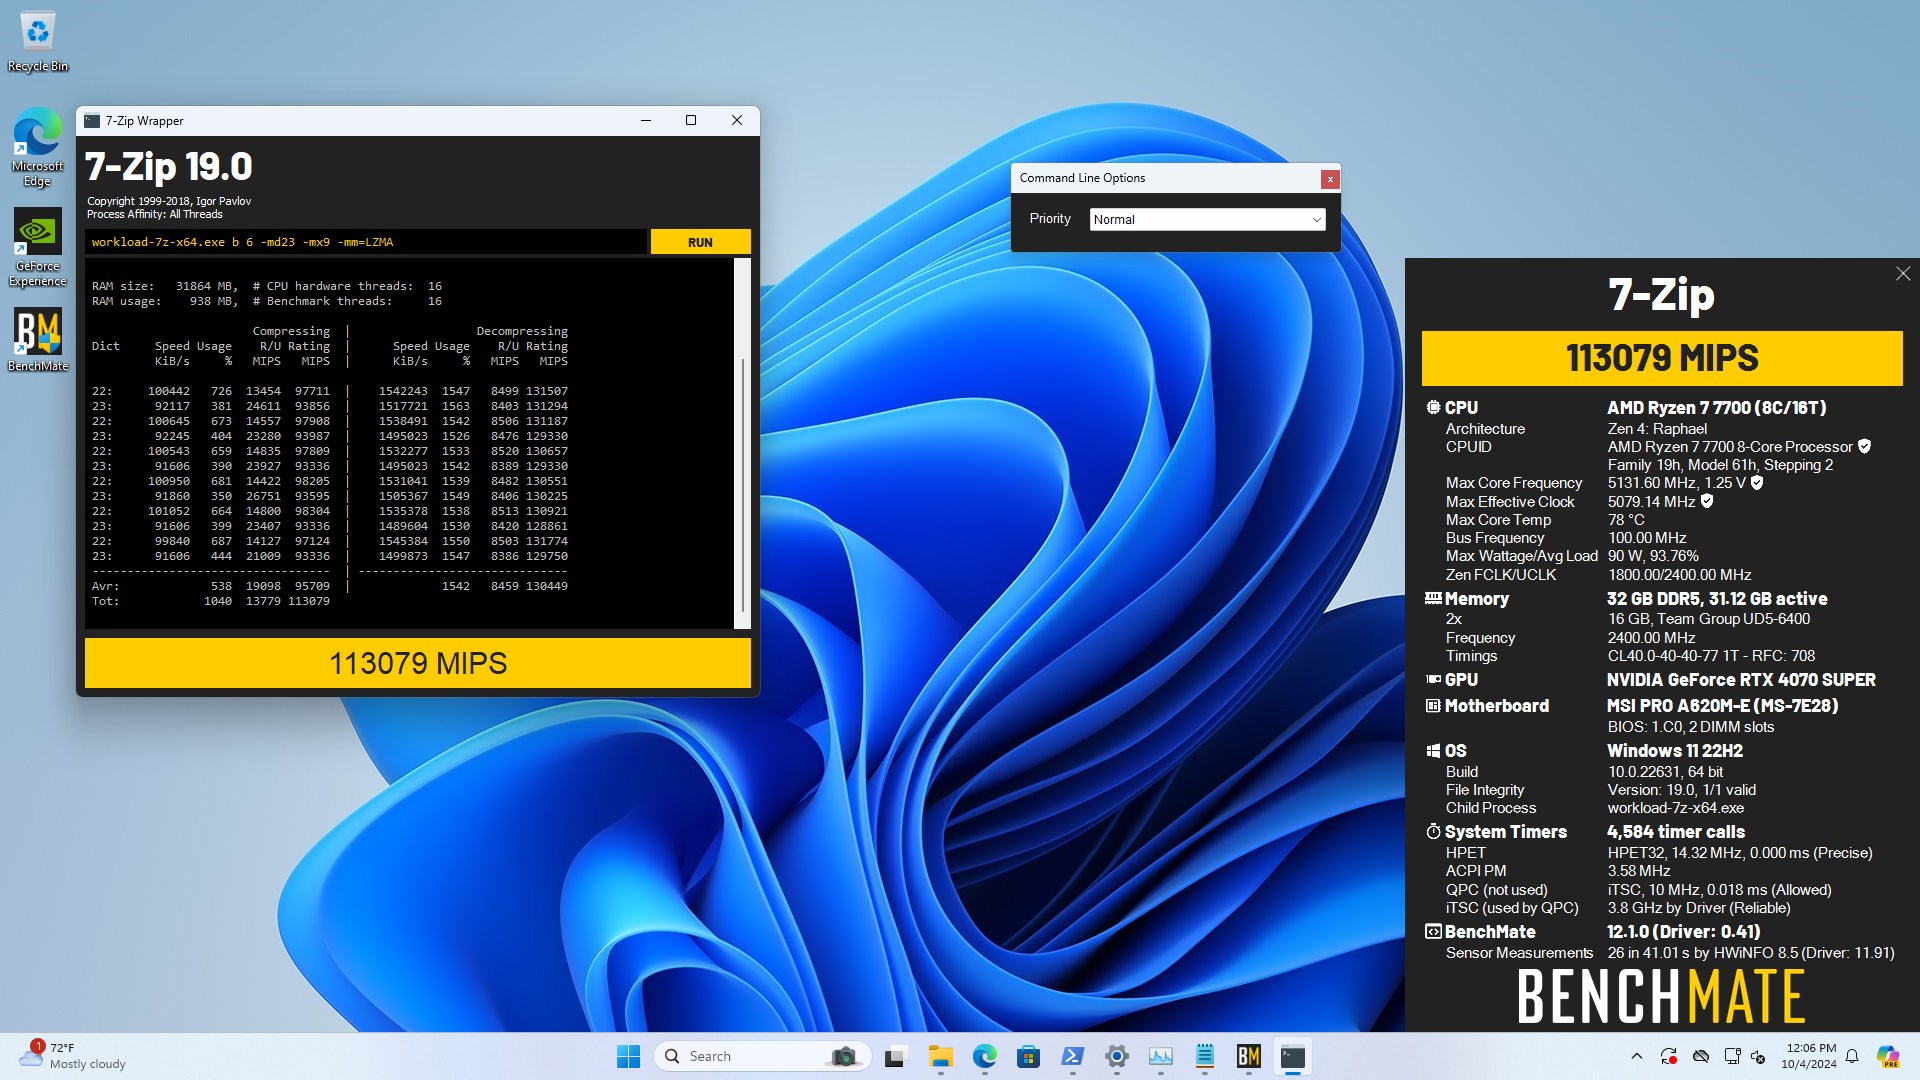Click the Process Affinity: All Threads text

(x=154, y=214)
